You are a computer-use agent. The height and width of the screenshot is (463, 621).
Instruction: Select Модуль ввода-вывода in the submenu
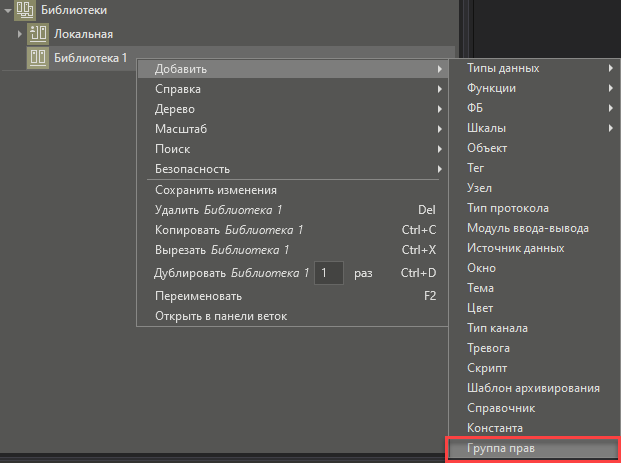pyautogui.click(x=528, y=228)
